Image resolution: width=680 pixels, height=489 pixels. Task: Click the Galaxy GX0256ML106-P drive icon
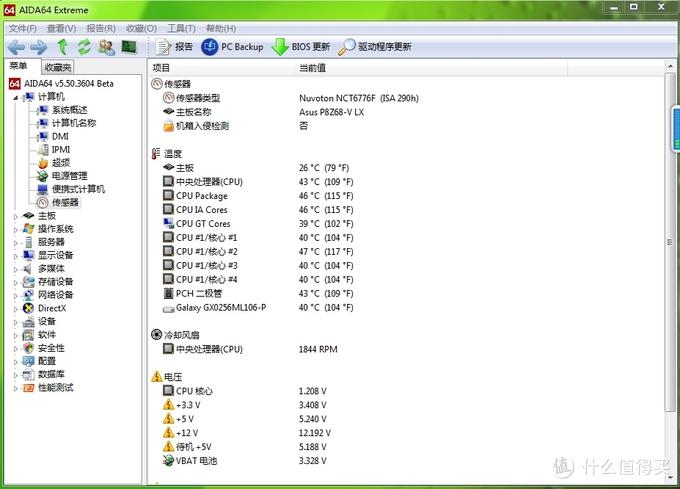coord(168,309)
